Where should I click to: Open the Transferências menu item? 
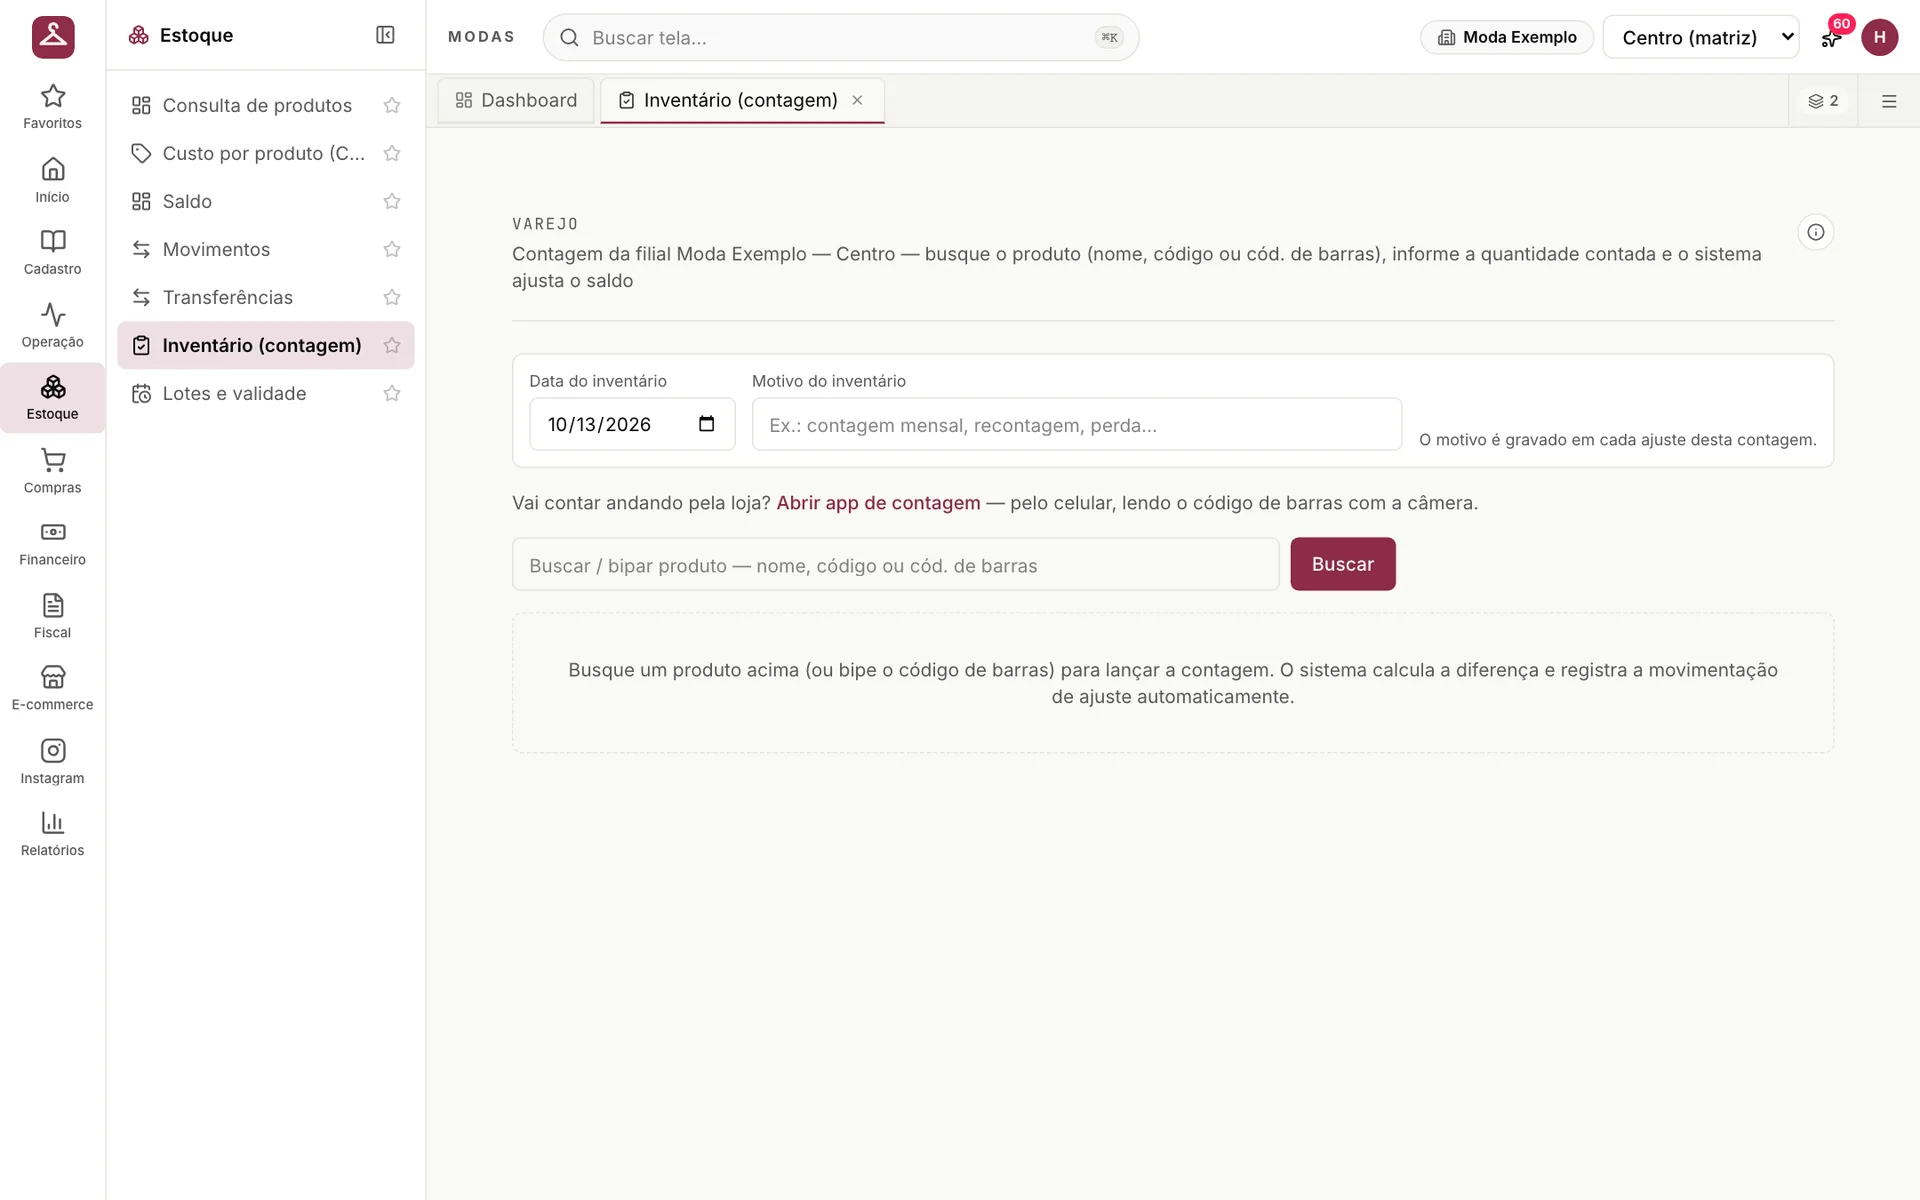click(x=227, y=297)
